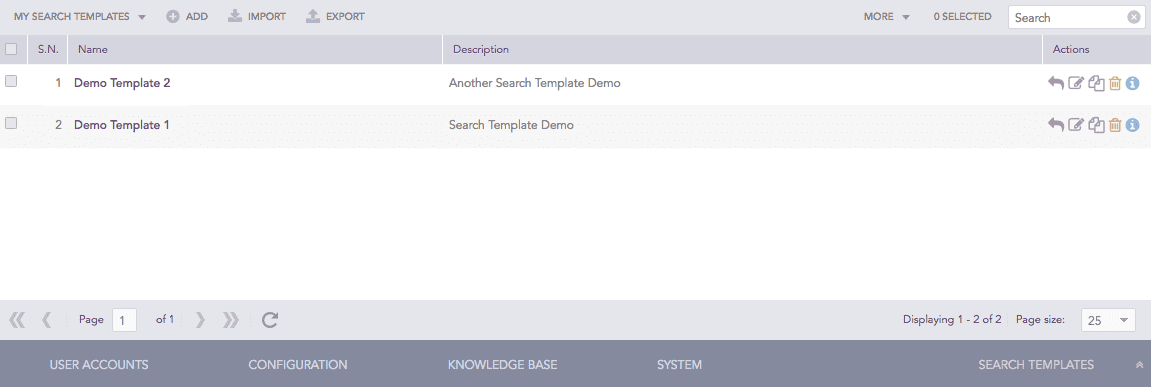Screen dimensions: 1151x387
Task: Clear the search box with X icon
Action: [1133, 17]
